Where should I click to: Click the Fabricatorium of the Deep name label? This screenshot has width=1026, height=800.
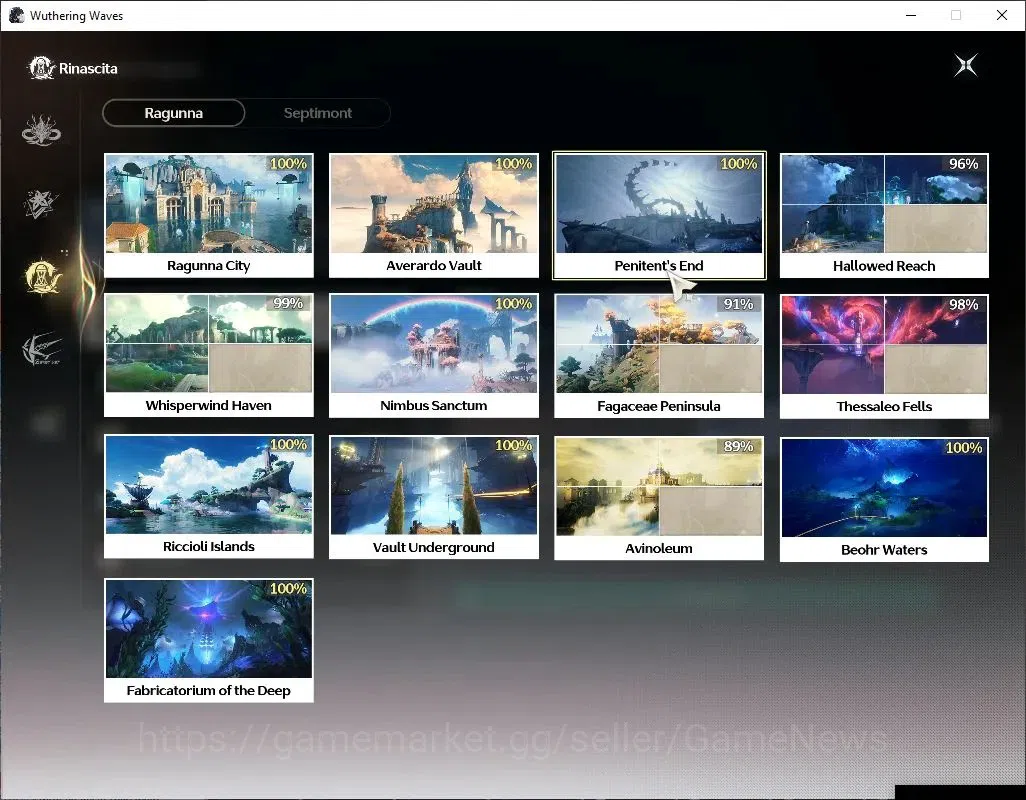(209, 691)
